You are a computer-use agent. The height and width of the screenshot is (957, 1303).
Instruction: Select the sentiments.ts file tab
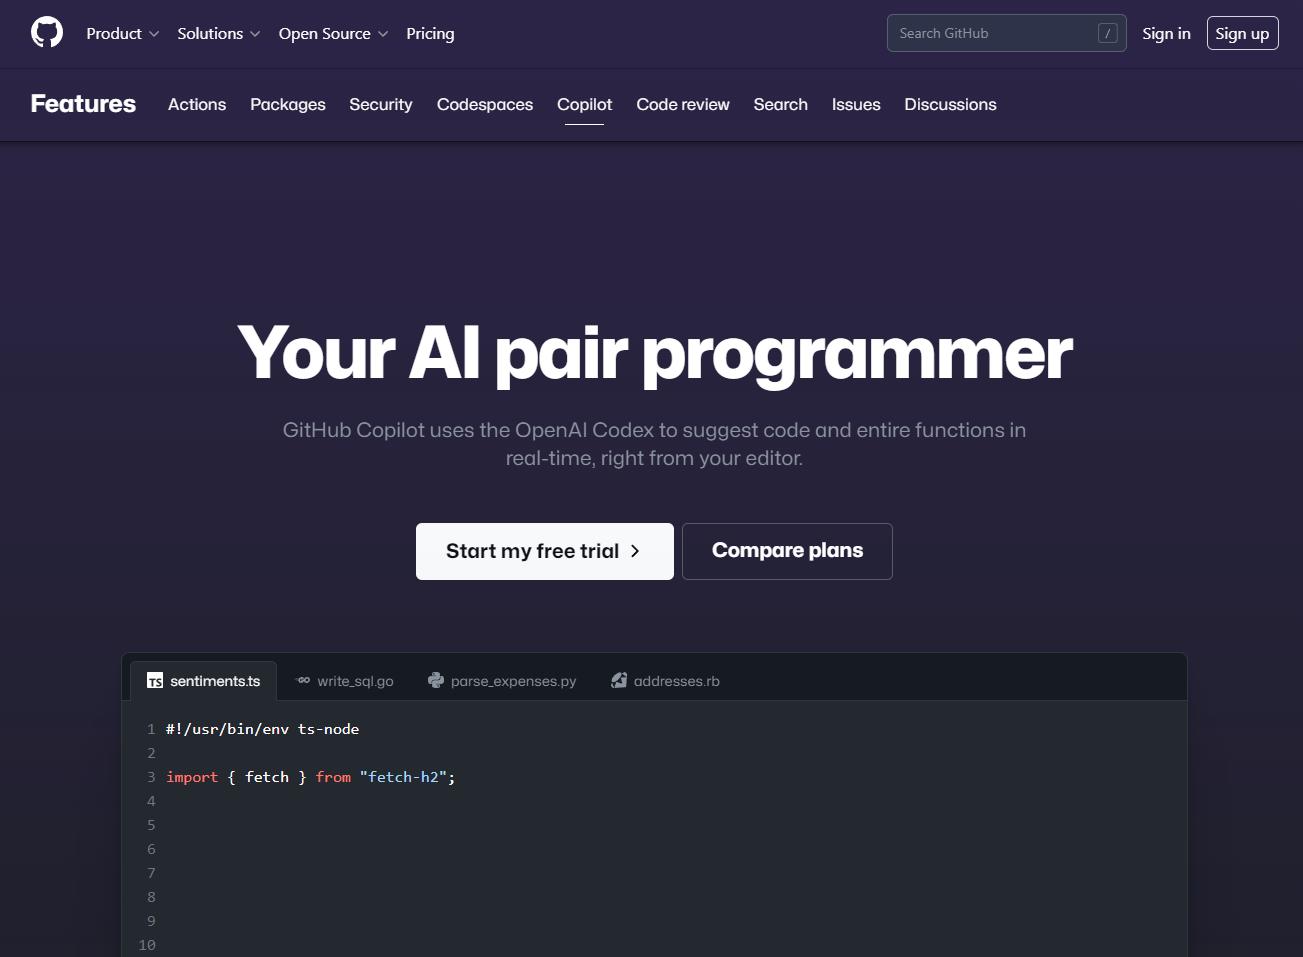[x=203, y=681]
